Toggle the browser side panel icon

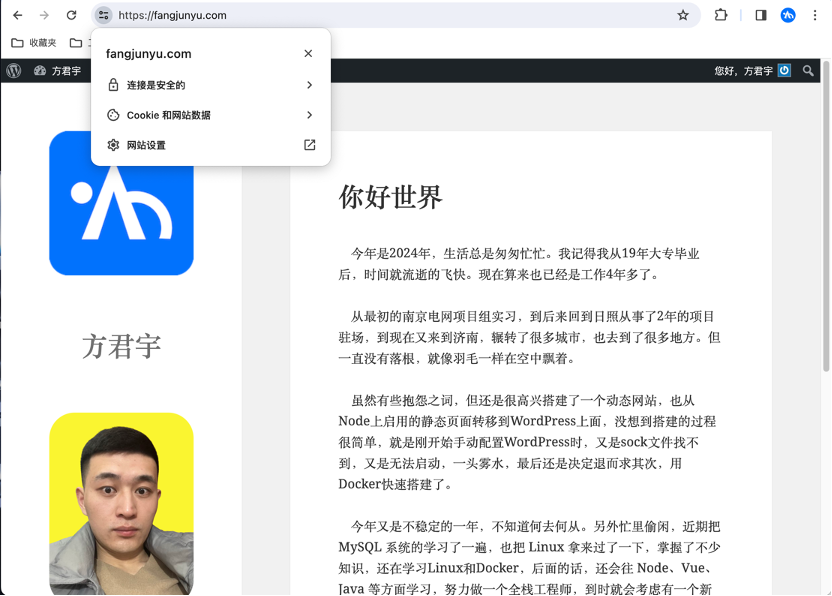[x=761, y=15]
